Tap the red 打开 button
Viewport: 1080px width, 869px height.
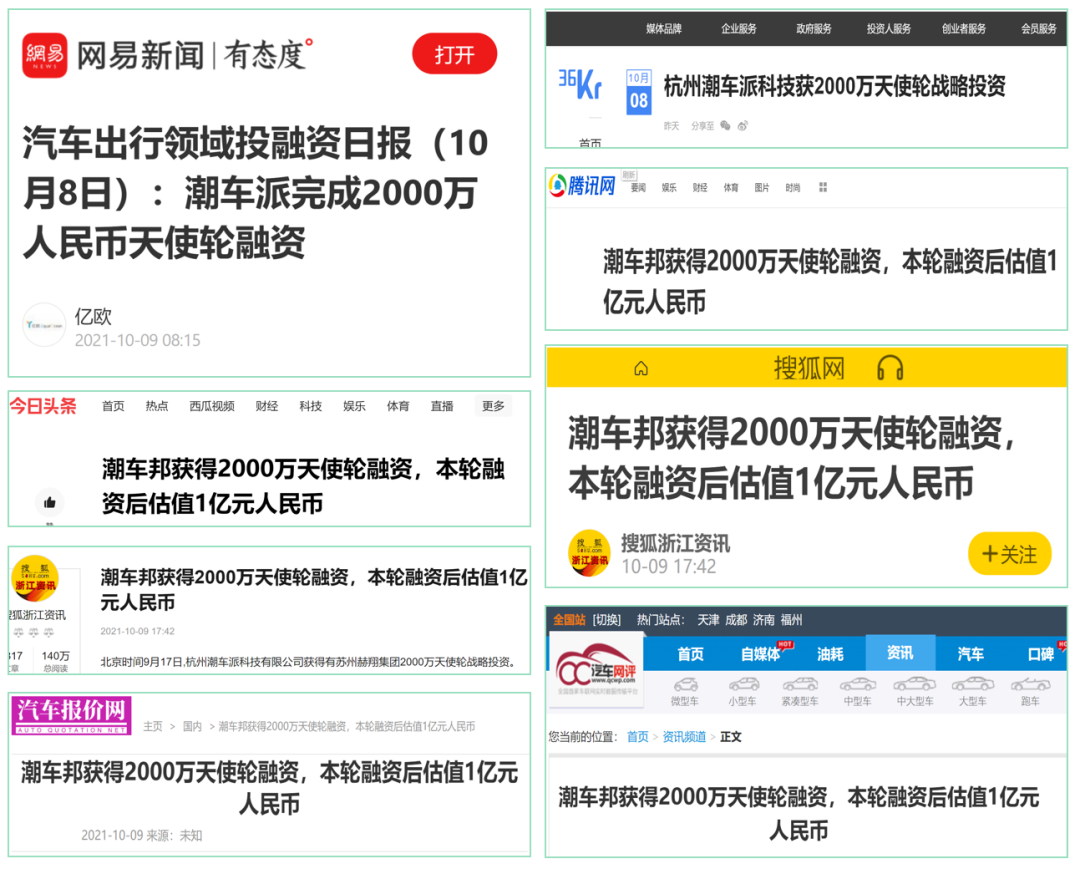(x=455, y=54)
